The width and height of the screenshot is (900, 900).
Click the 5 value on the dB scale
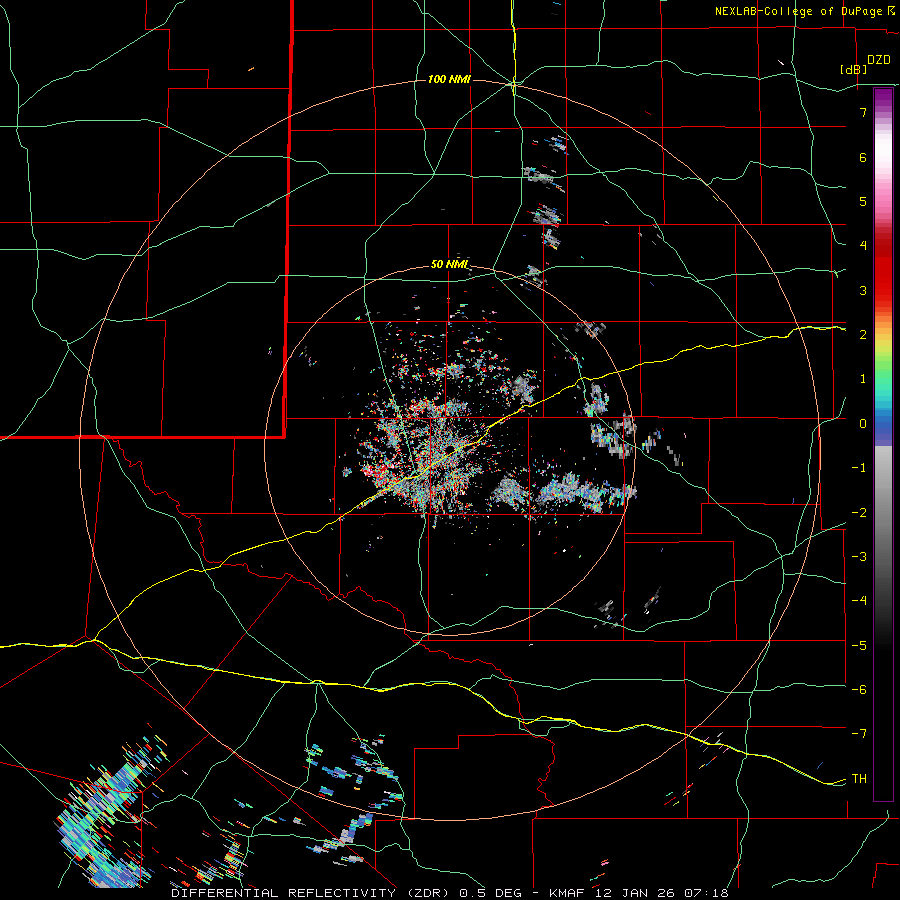[863, 201]
